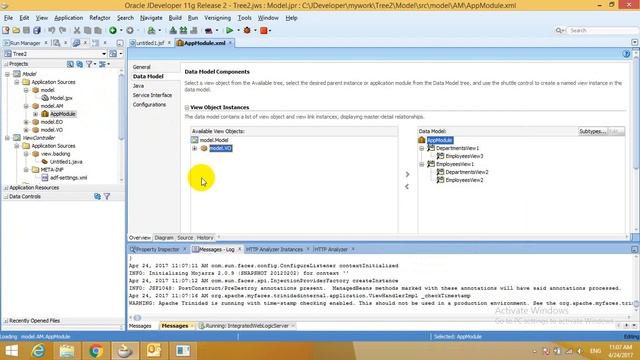Image resolution: width=640 pixels, height=360 pixels.
Task: Open the Versioning menu
Action: tap(218, 18)
